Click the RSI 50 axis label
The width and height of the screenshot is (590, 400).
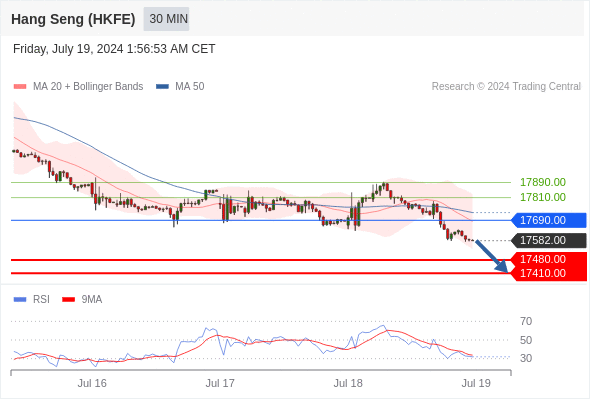pyautogui.click(x=526, y=340)
